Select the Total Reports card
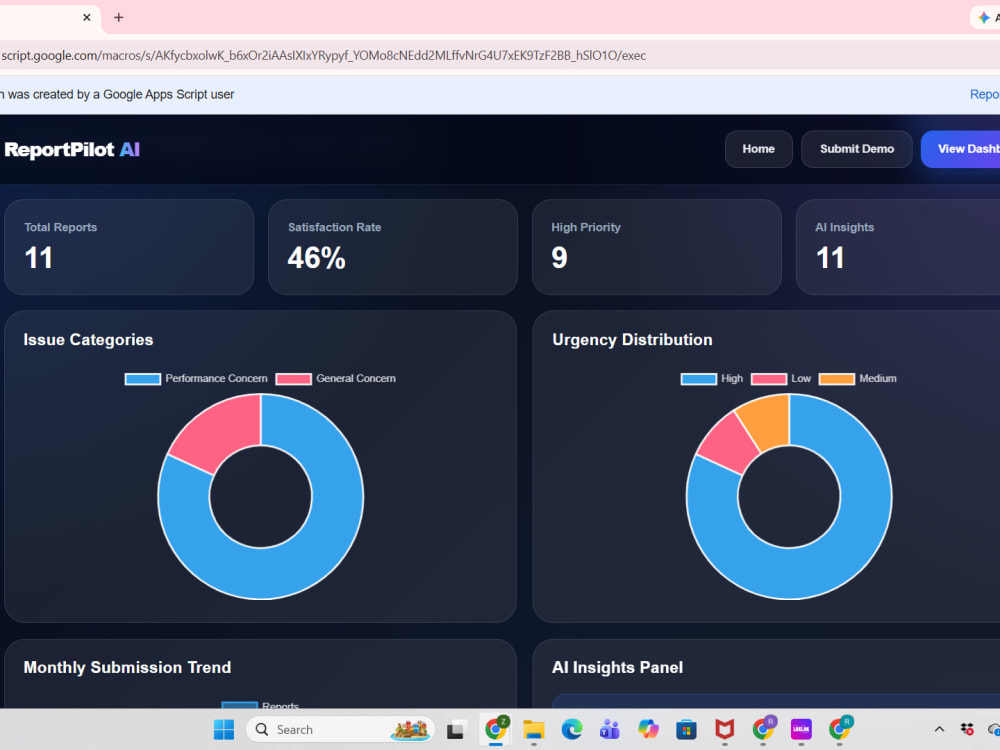The width and height of the screenshot is (1000, 750). pos(129,247)
